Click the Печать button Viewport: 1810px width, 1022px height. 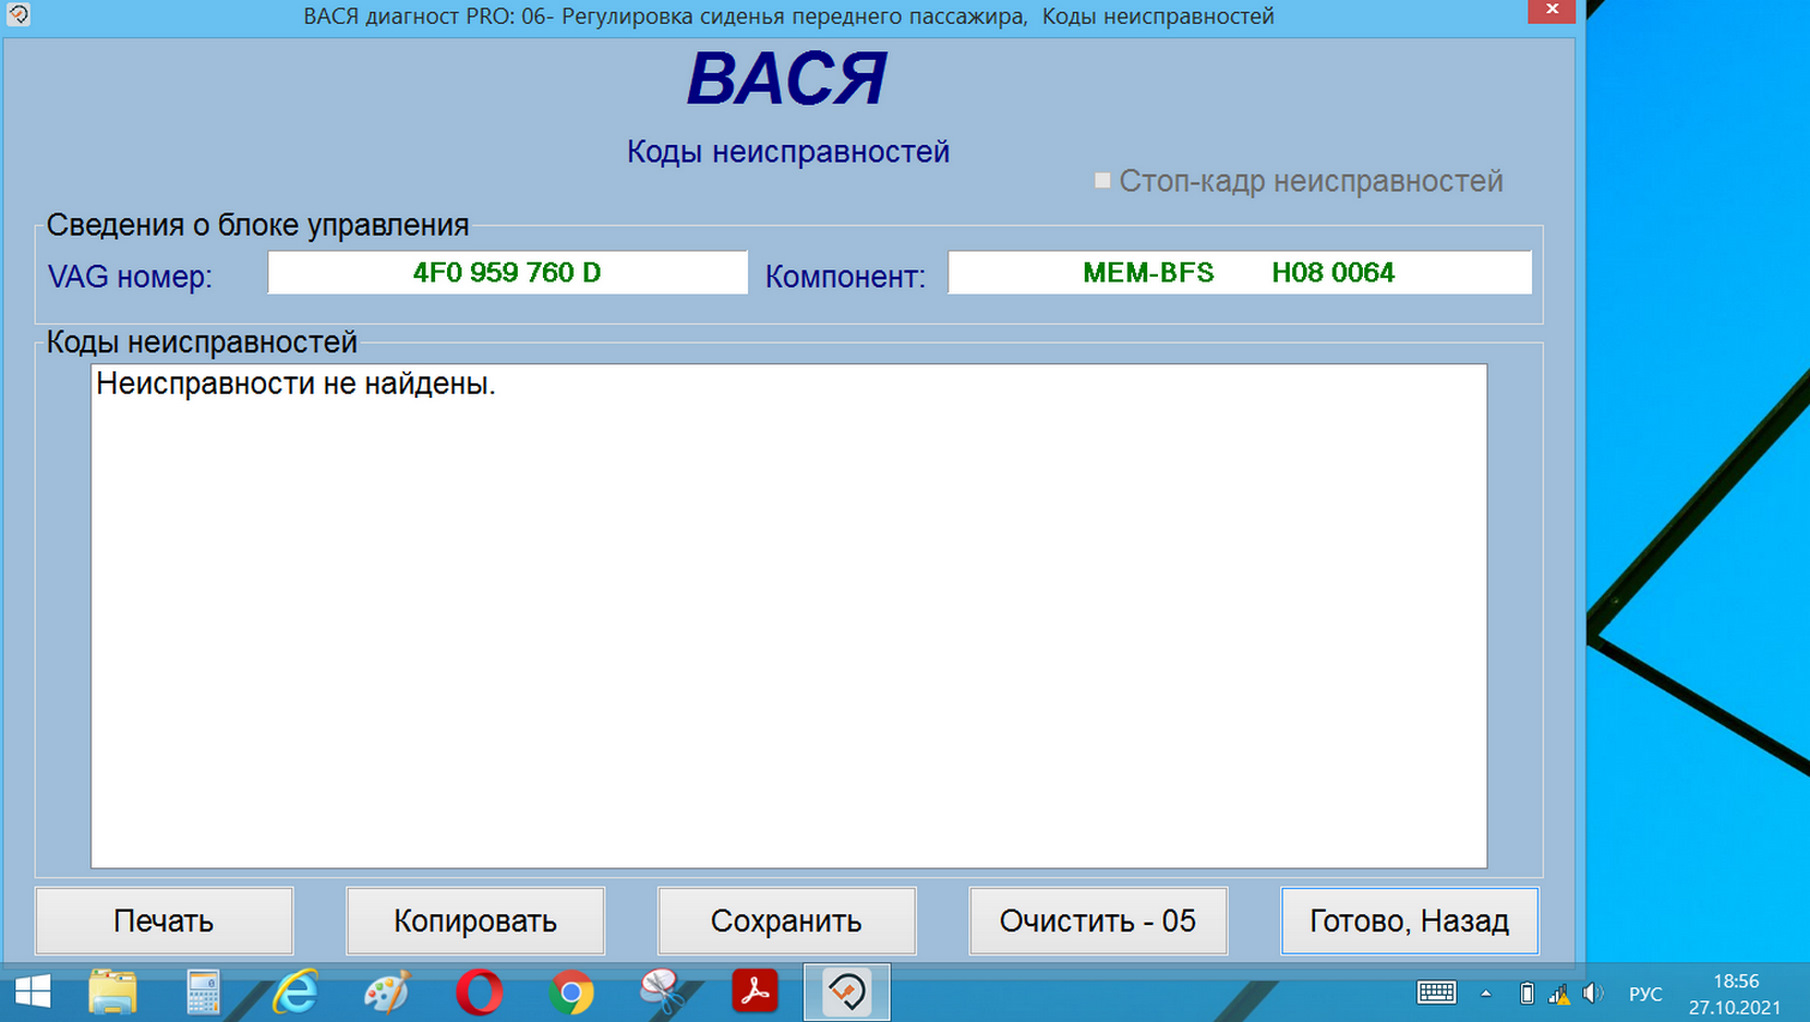coord(164,920)
